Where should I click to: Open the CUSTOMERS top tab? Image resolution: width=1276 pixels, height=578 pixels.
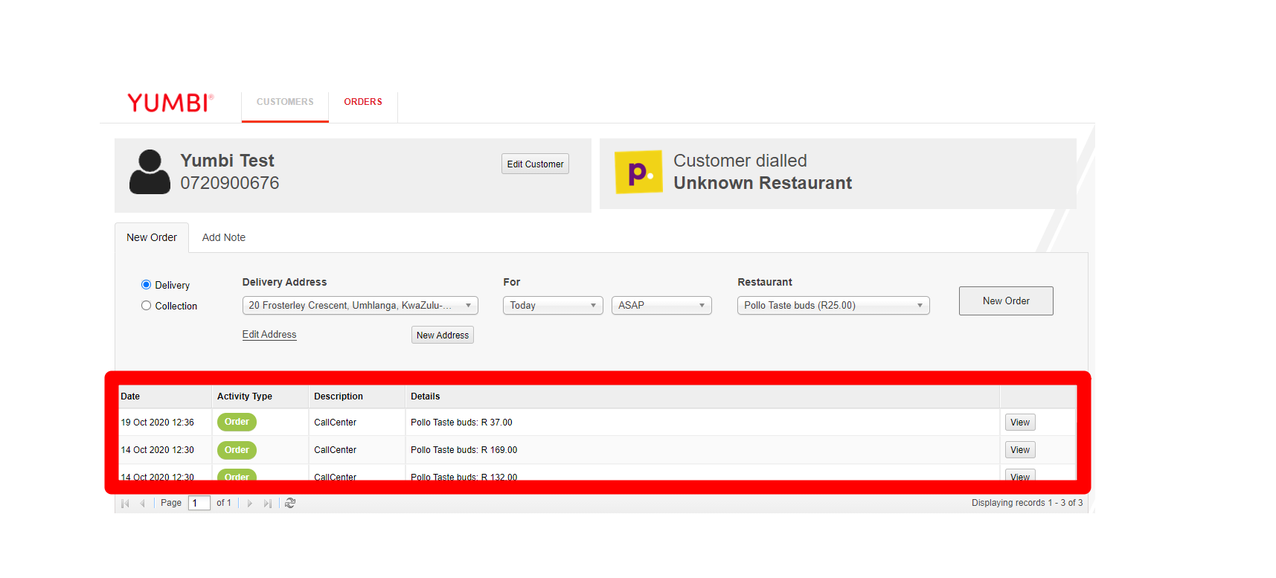pyautogui.click(x=285, y=102)
